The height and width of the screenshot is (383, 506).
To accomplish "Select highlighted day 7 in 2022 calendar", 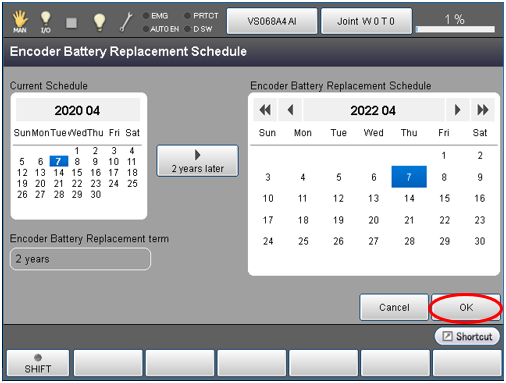I will click(x=409, y=177).
